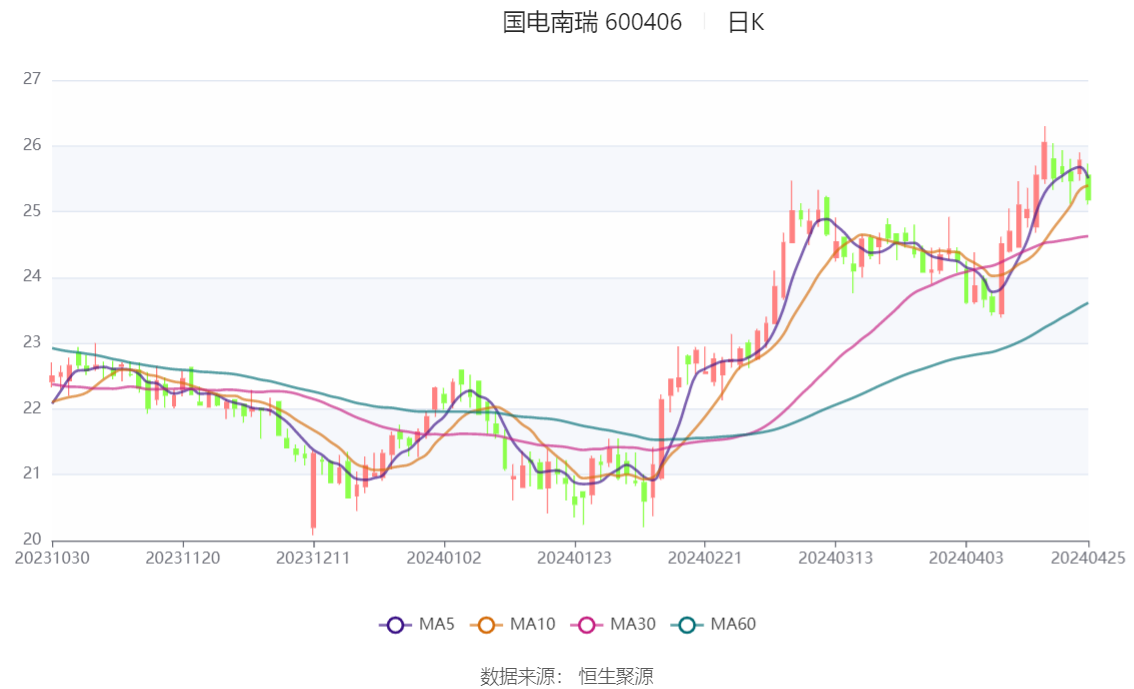Click the 20240102 date axis label

coord(444,558)
